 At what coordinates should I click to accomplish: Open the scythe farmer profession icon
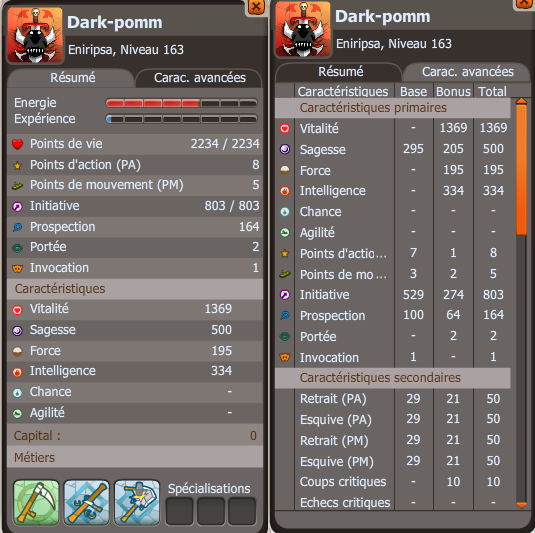click(x=36, y=502)
